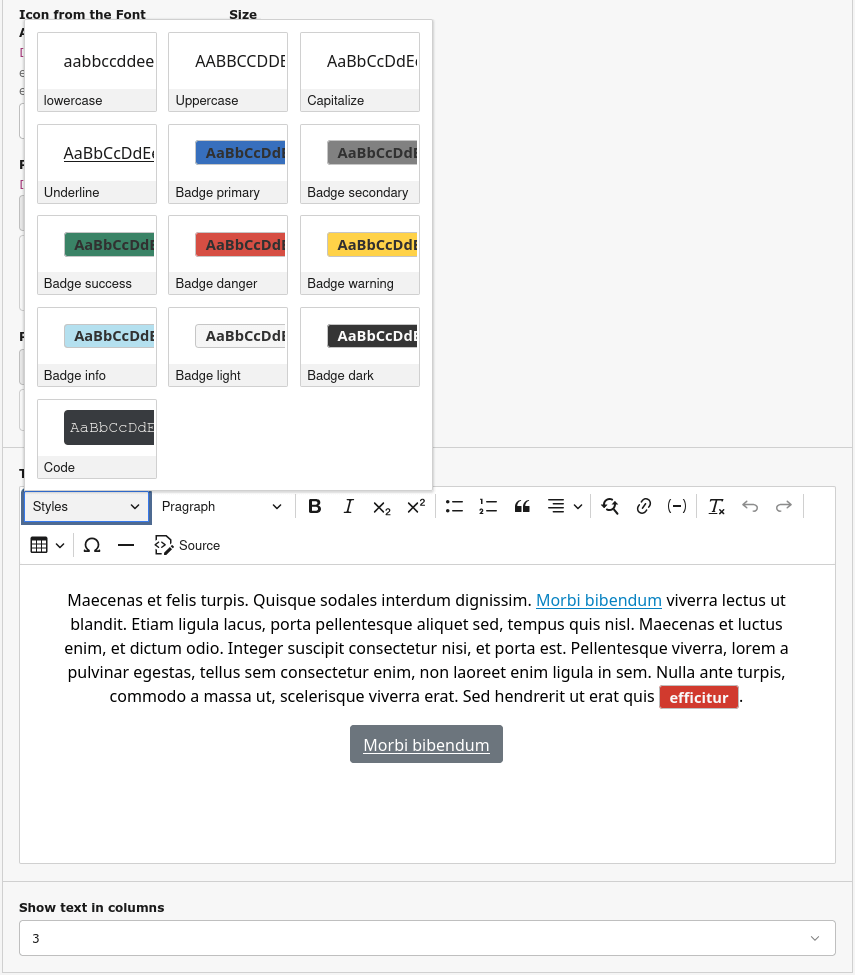
Task: Apply block quote formatting
Action: click(522, 507)
